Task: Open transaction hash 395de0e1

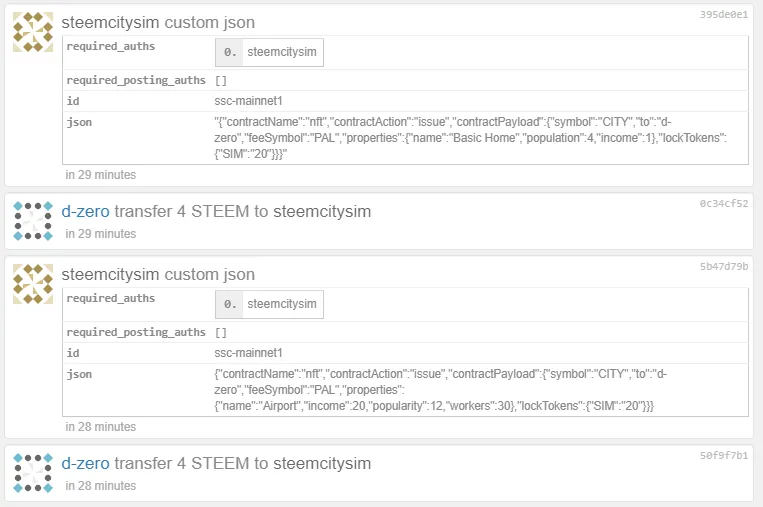Action: click(x=724, y=15)
